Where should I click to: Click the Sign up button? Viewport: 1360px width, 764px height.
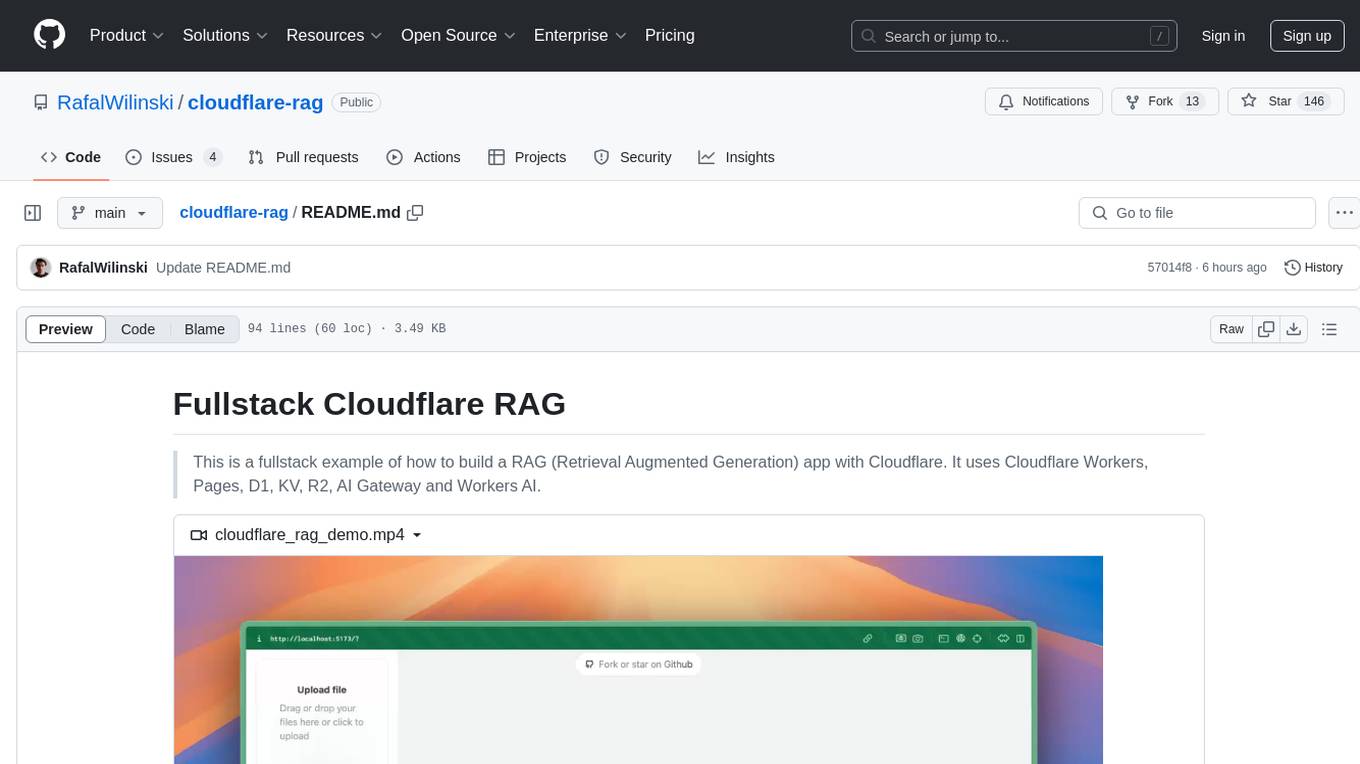click(1306, 36)
